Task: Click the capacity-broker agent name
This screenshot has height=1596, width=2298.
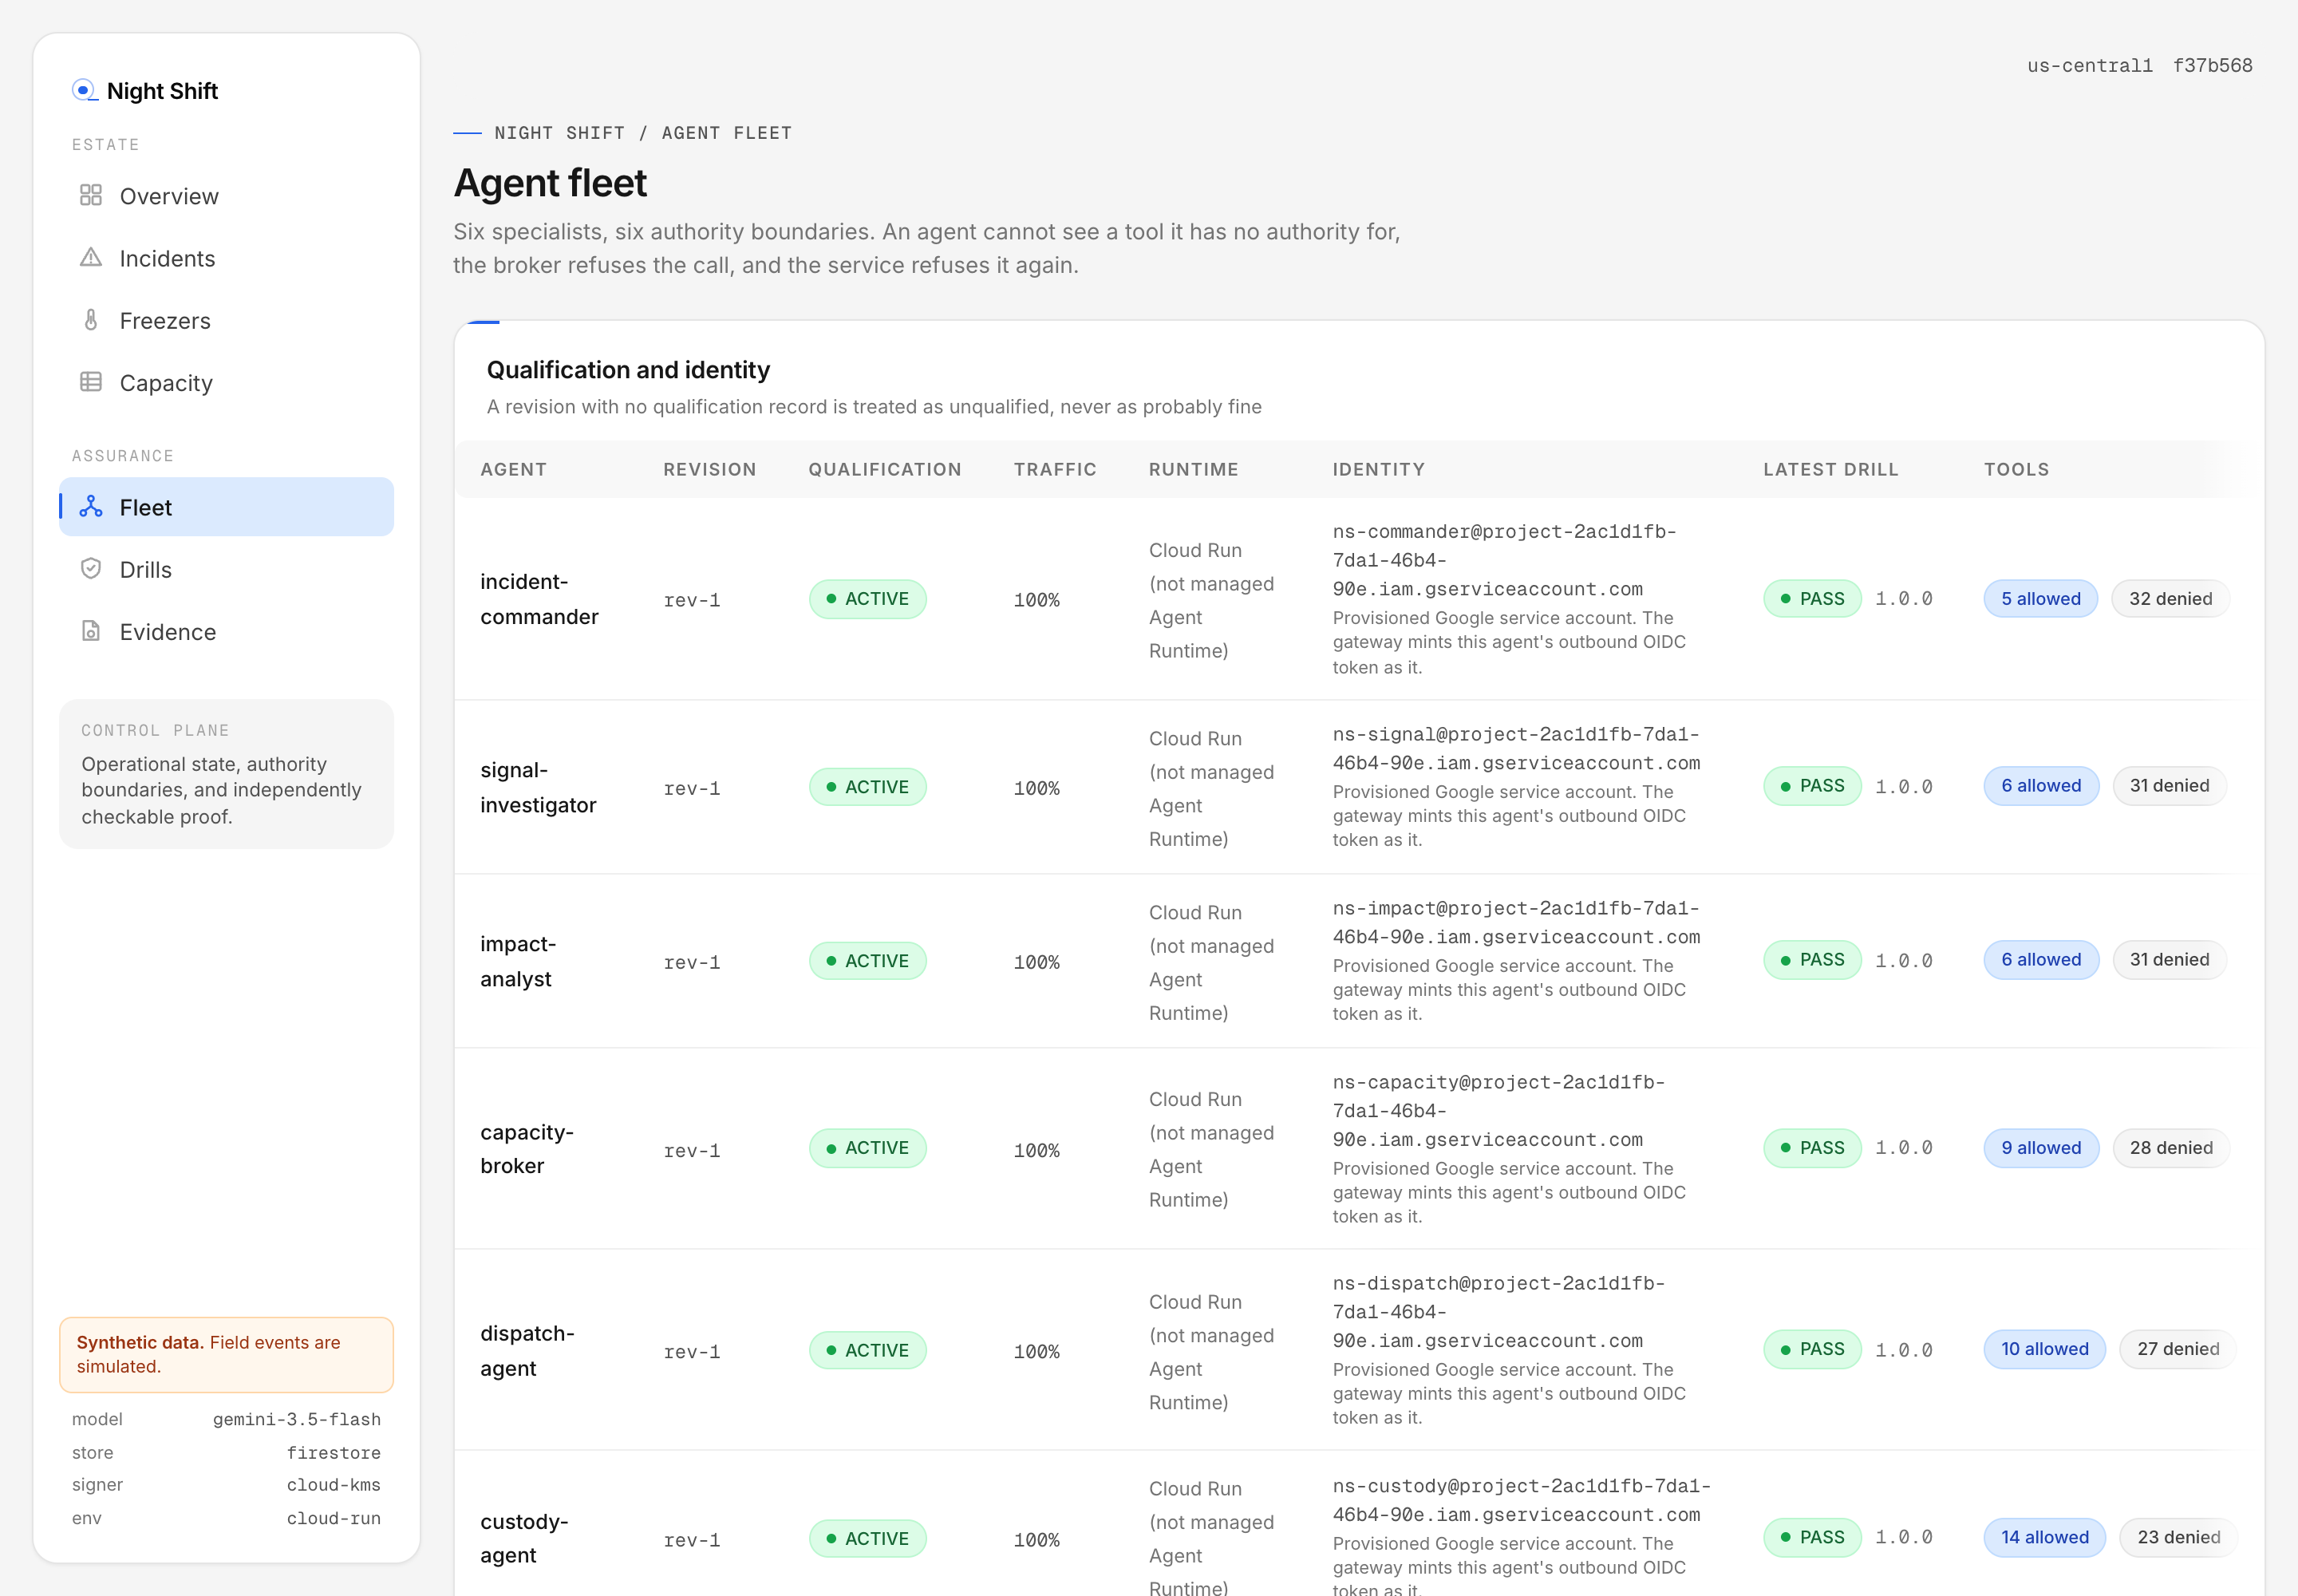Action: (527, 1149)
